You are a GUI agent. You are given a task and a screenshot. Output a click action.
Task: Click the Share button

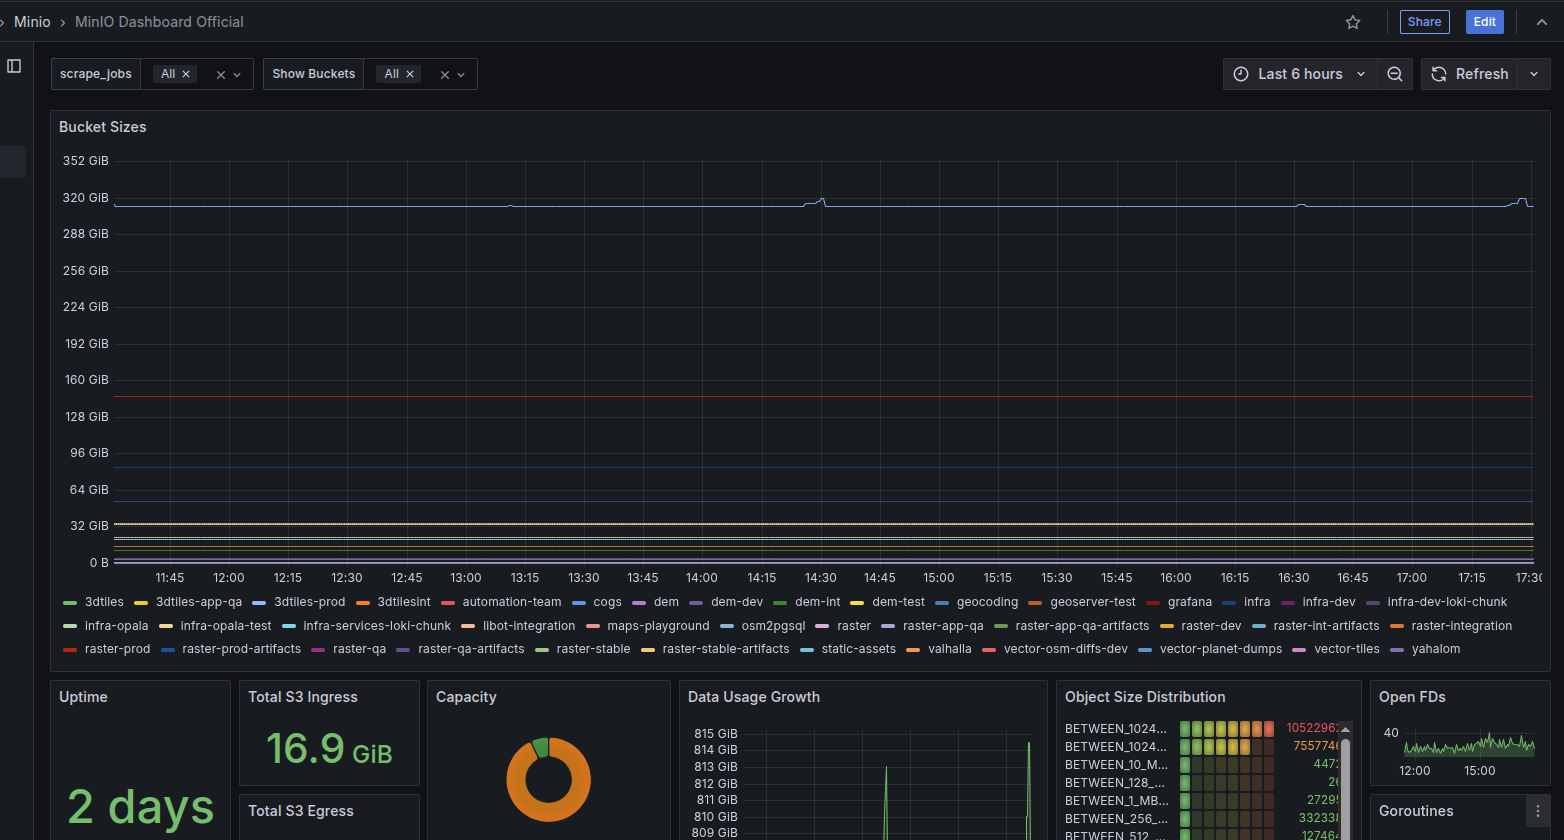[x=1424, y=21]
